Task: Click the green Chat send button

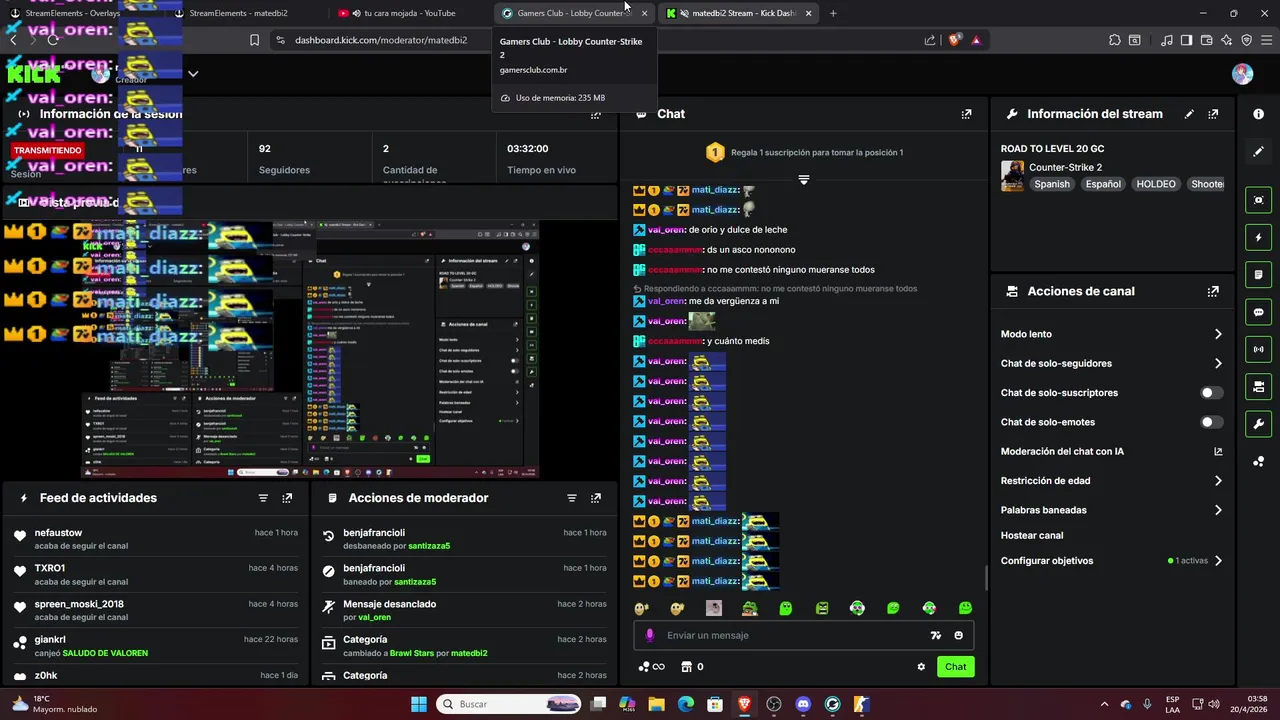Action: 955,667
